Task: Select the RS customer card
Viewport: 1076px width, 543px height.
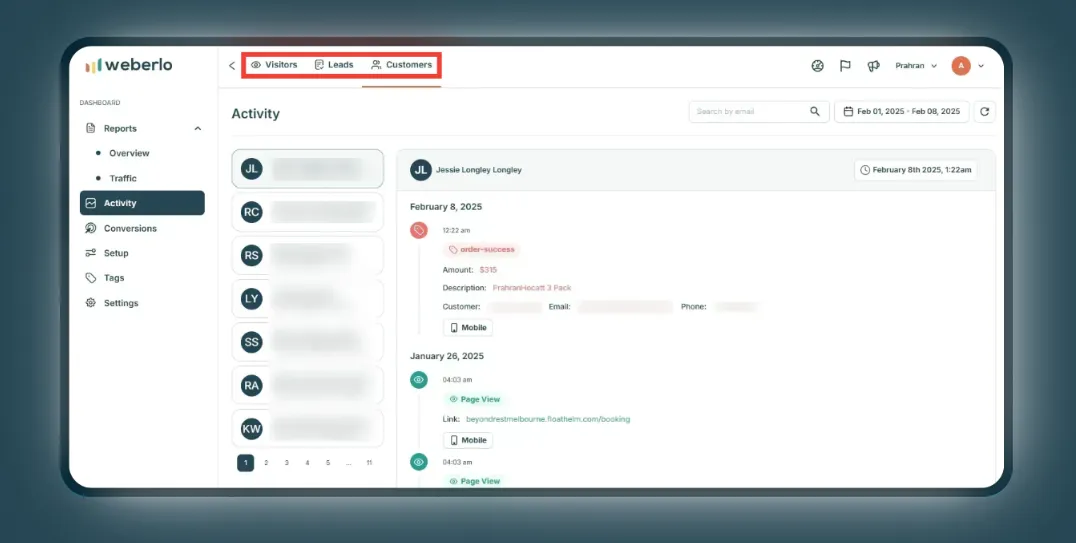Action: 307,255
